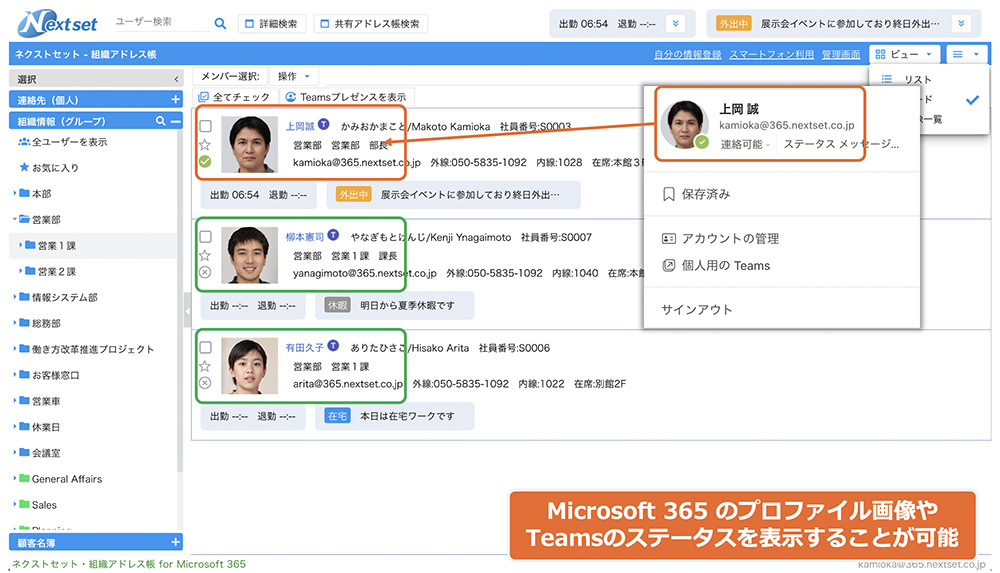Image resolution: width=1000 pixels, height=573 pixels.
Task: Tick the checkbox for 柳本憲司
Action: (205, 237)
